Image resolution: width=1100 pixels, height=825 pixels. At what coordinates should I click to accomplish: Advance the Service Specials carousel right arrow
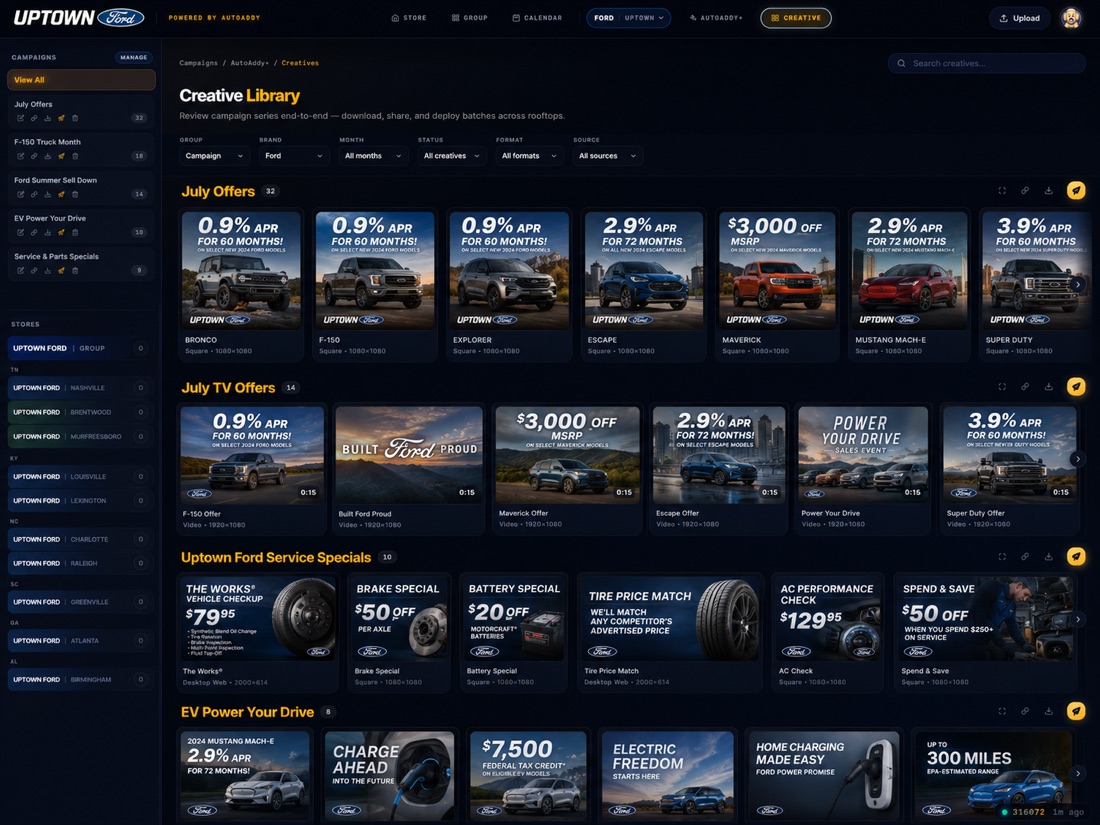pyautogui.click(x=1078, y=619)
